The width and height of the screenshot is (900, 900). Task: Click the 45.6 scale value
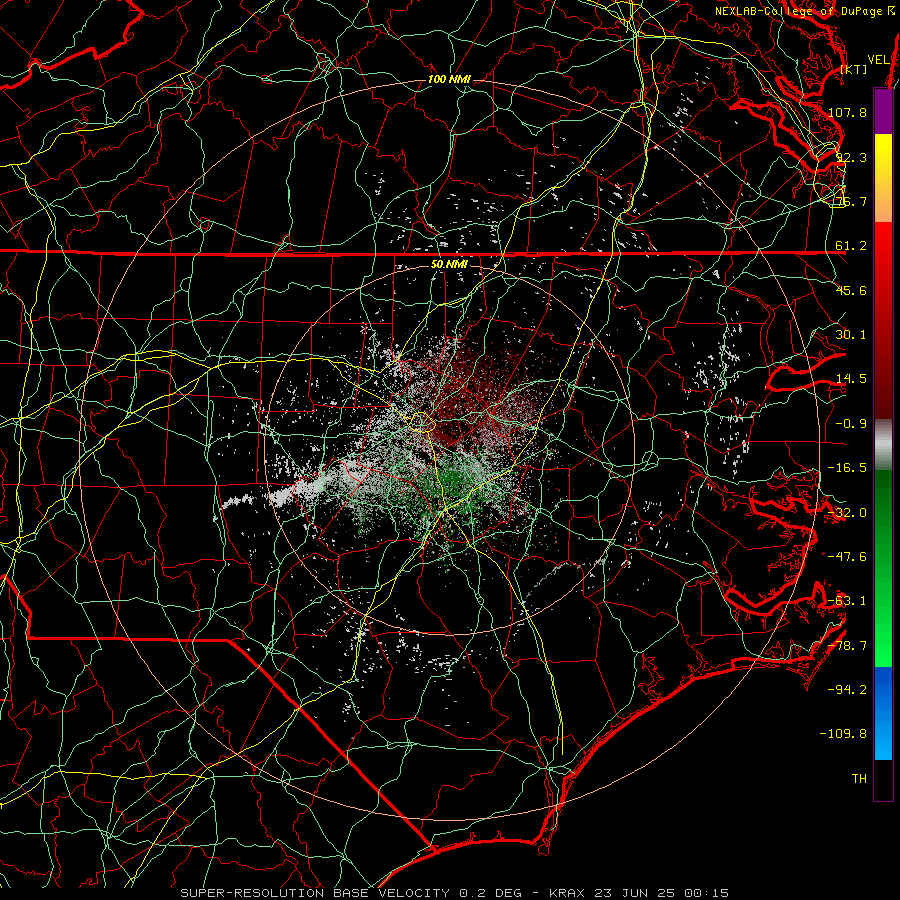point(851,290)
